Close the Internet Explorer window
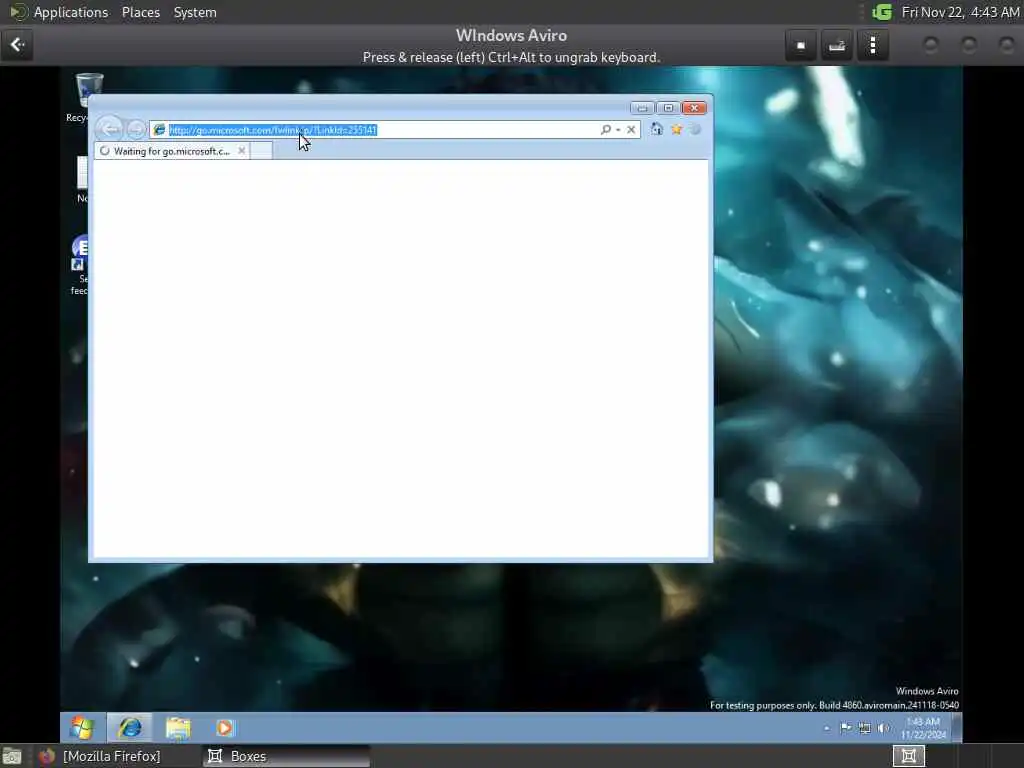The height and width of the screenshot is (768, 1024). [x=694, y=108]
